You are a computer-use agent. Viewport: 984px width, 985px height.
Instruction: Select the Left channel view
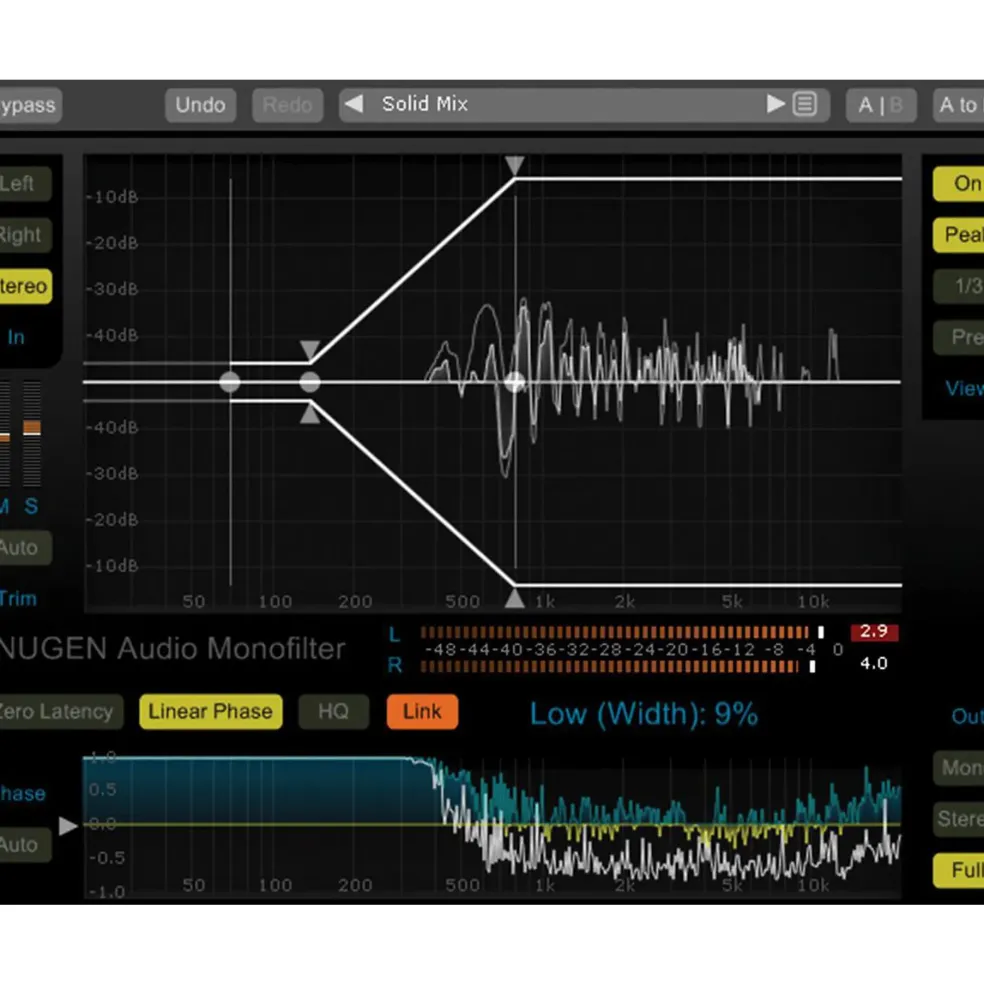(24, 183)
